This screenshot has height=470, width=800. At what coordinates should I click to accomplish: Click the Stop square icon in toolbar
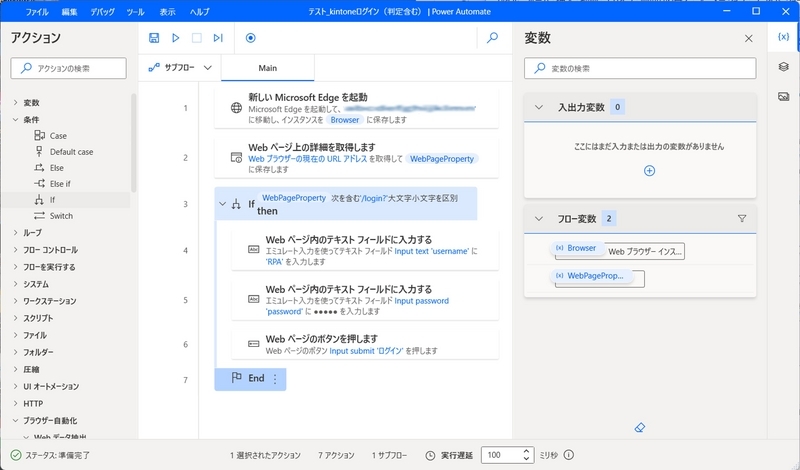(x=196, y=38)
